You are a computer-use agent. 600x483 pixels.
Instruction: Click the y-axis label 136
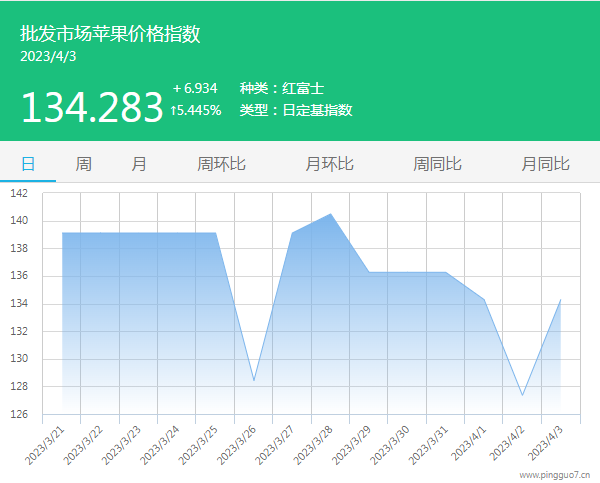click(x=19, y=276)
